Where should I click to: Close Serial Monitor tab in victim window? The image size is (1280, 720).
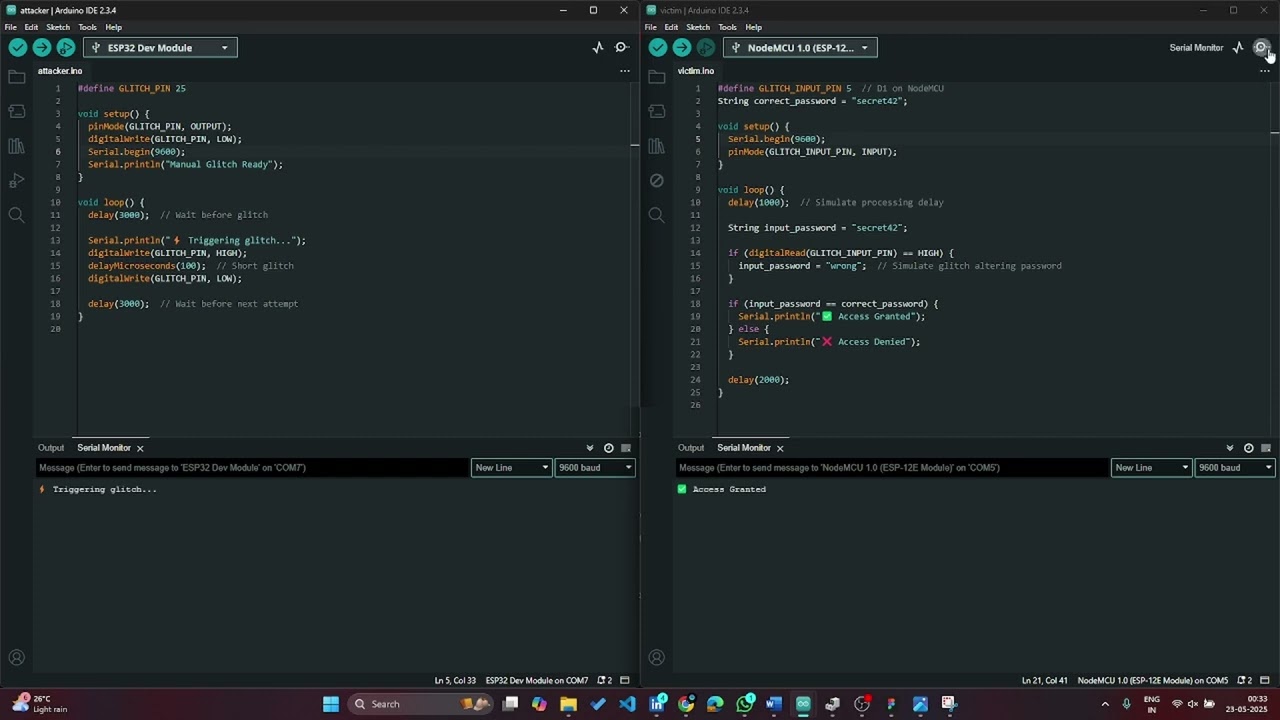point(780,448)
